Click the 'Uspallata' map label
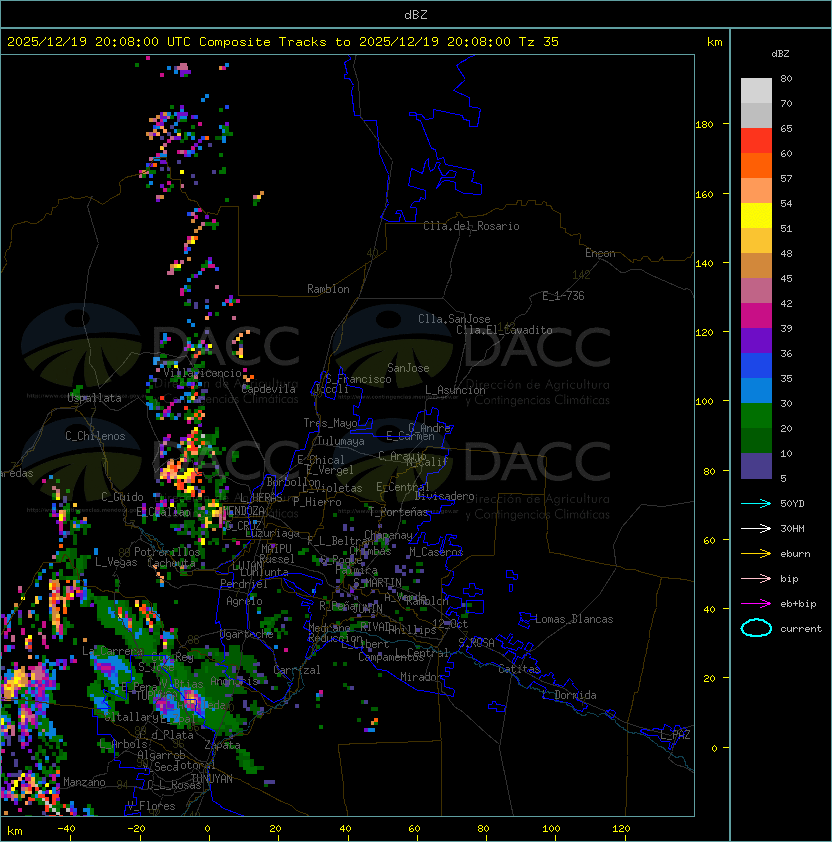The image size is (832, 842). click(x=94, y=398)
